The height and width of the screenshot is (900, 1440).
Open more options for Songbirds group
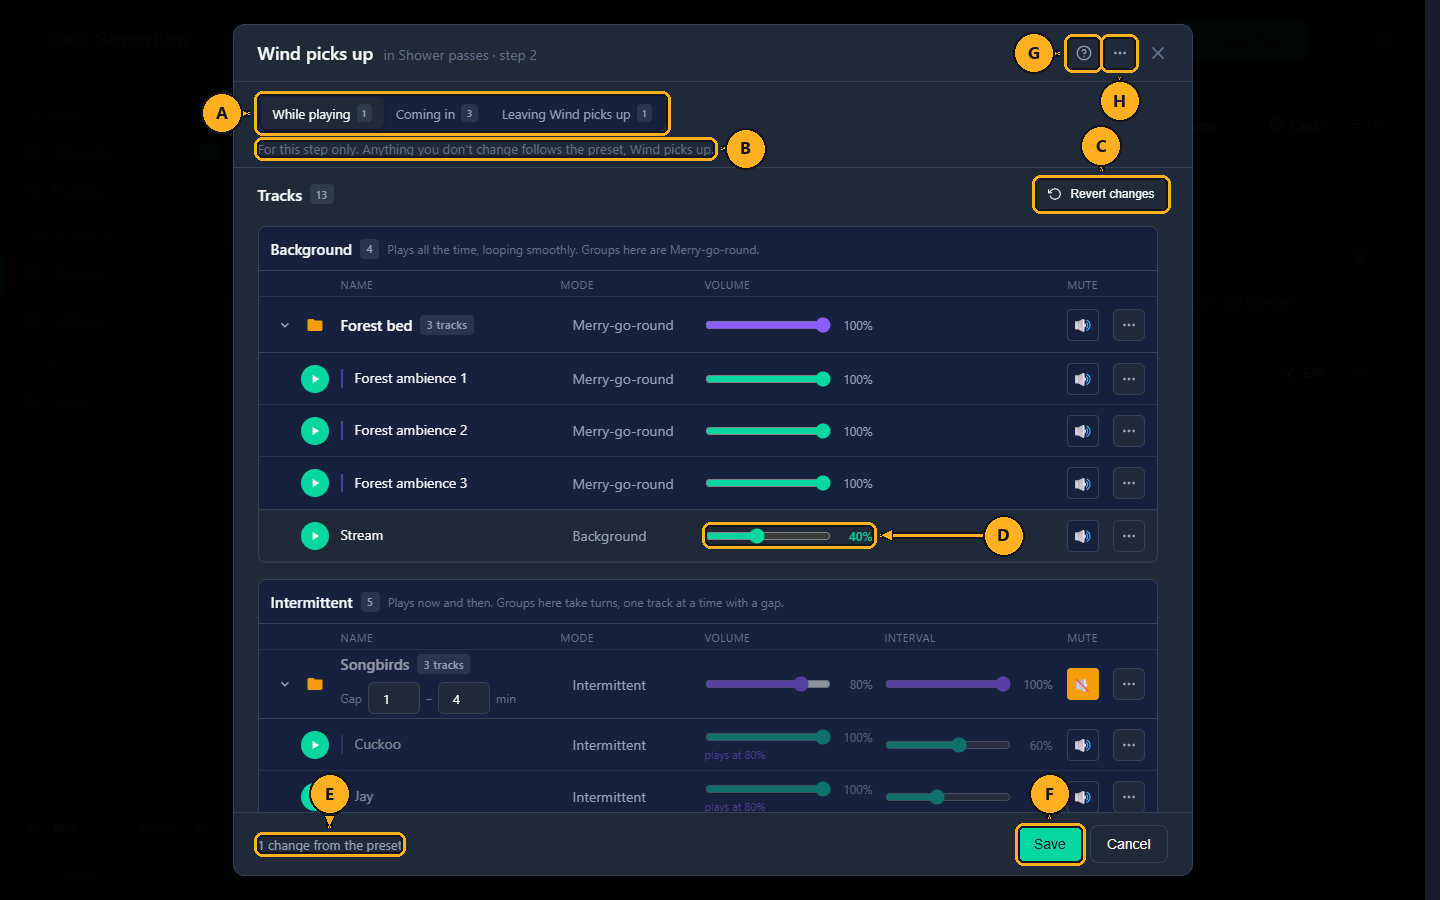[x=1128, y=684]
